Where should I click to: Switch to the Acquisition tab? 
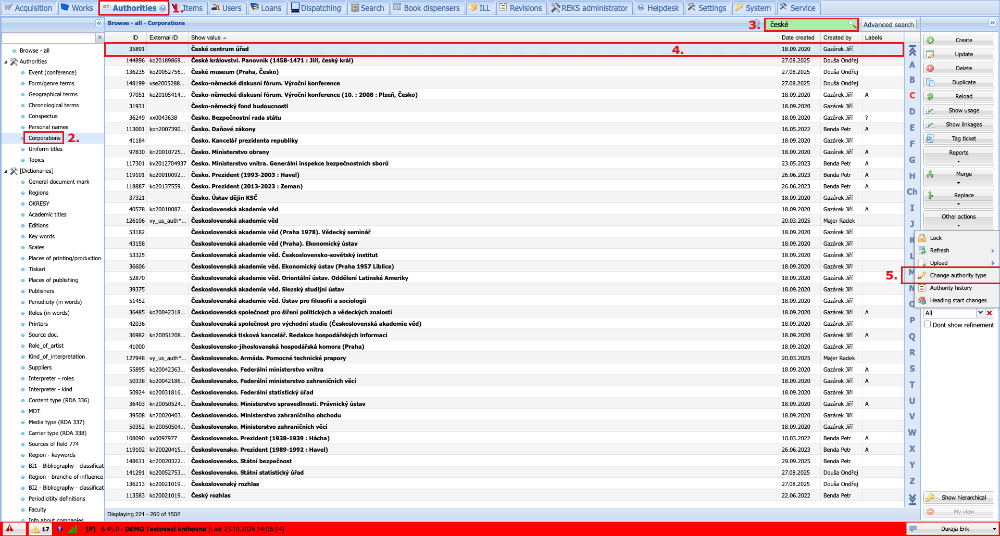pos(29,8)
